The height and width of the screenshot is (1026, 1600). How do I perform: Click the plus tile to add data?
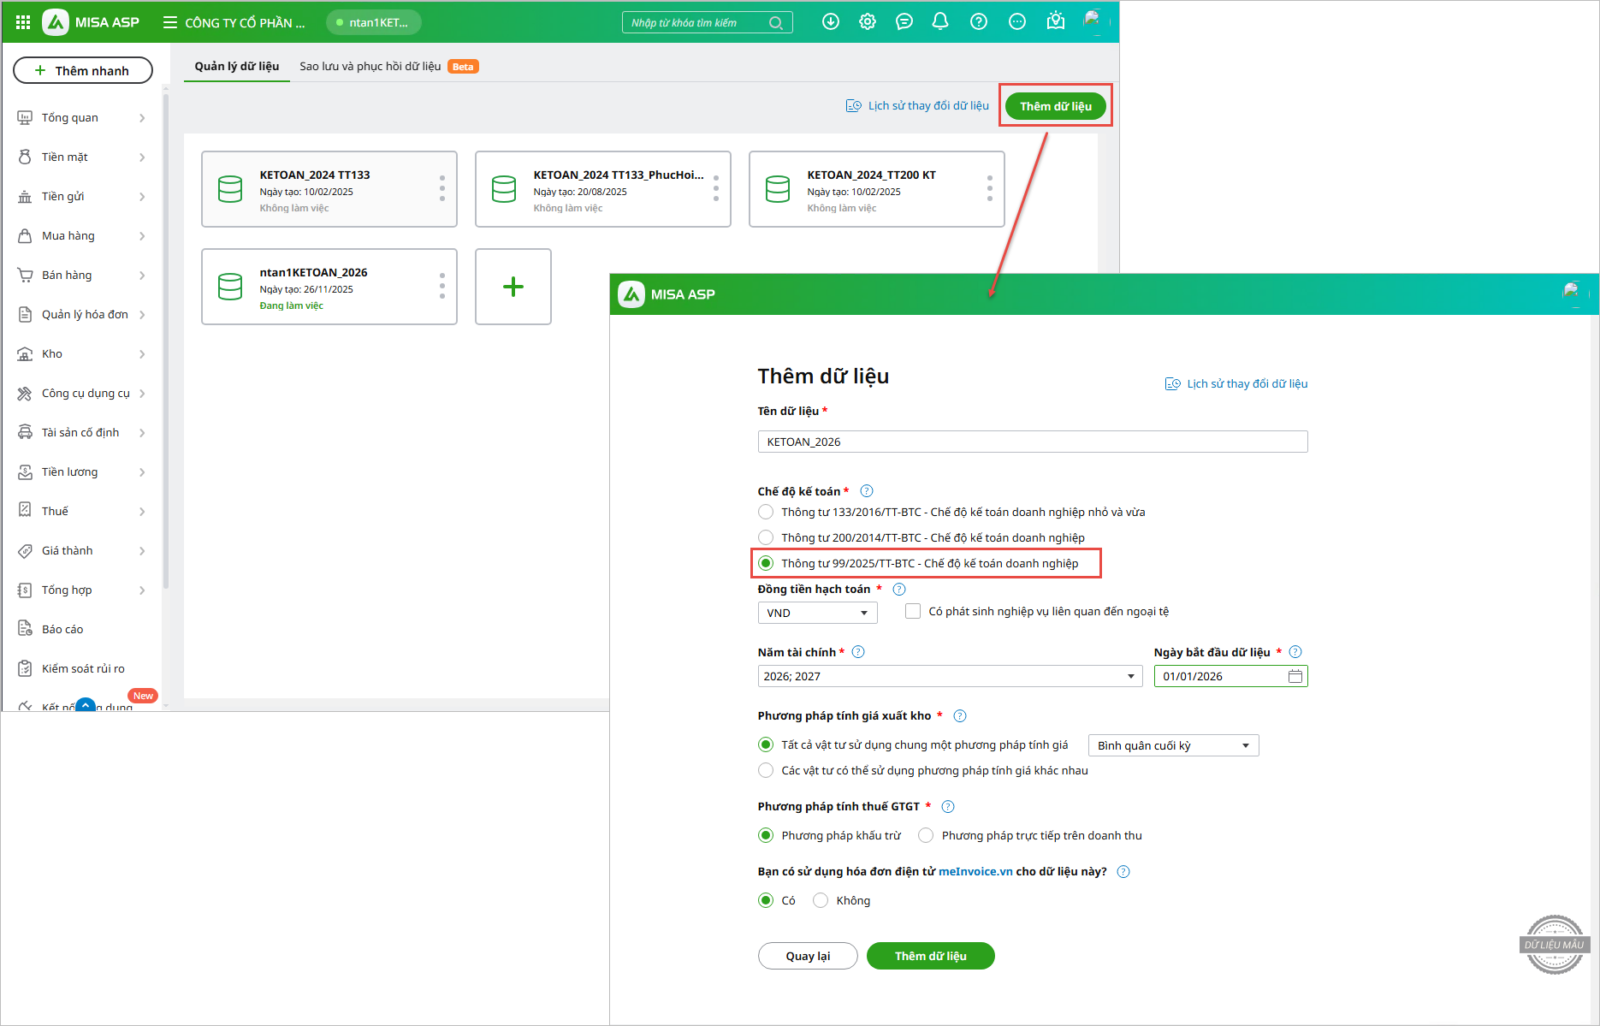click(x=513, y=287)
